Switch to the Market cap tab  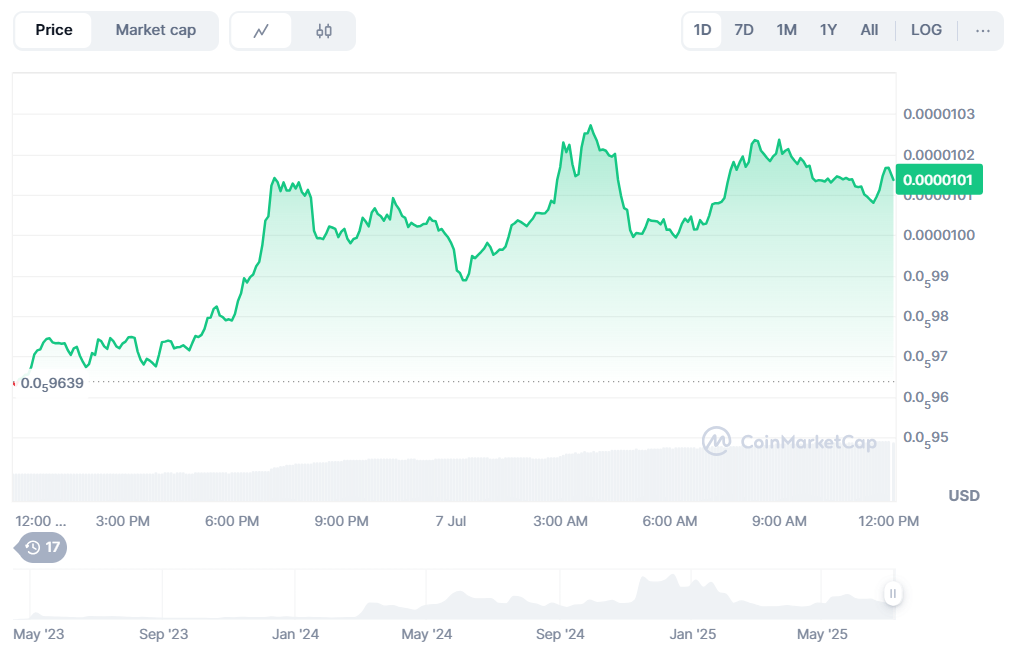click(155, 30)
